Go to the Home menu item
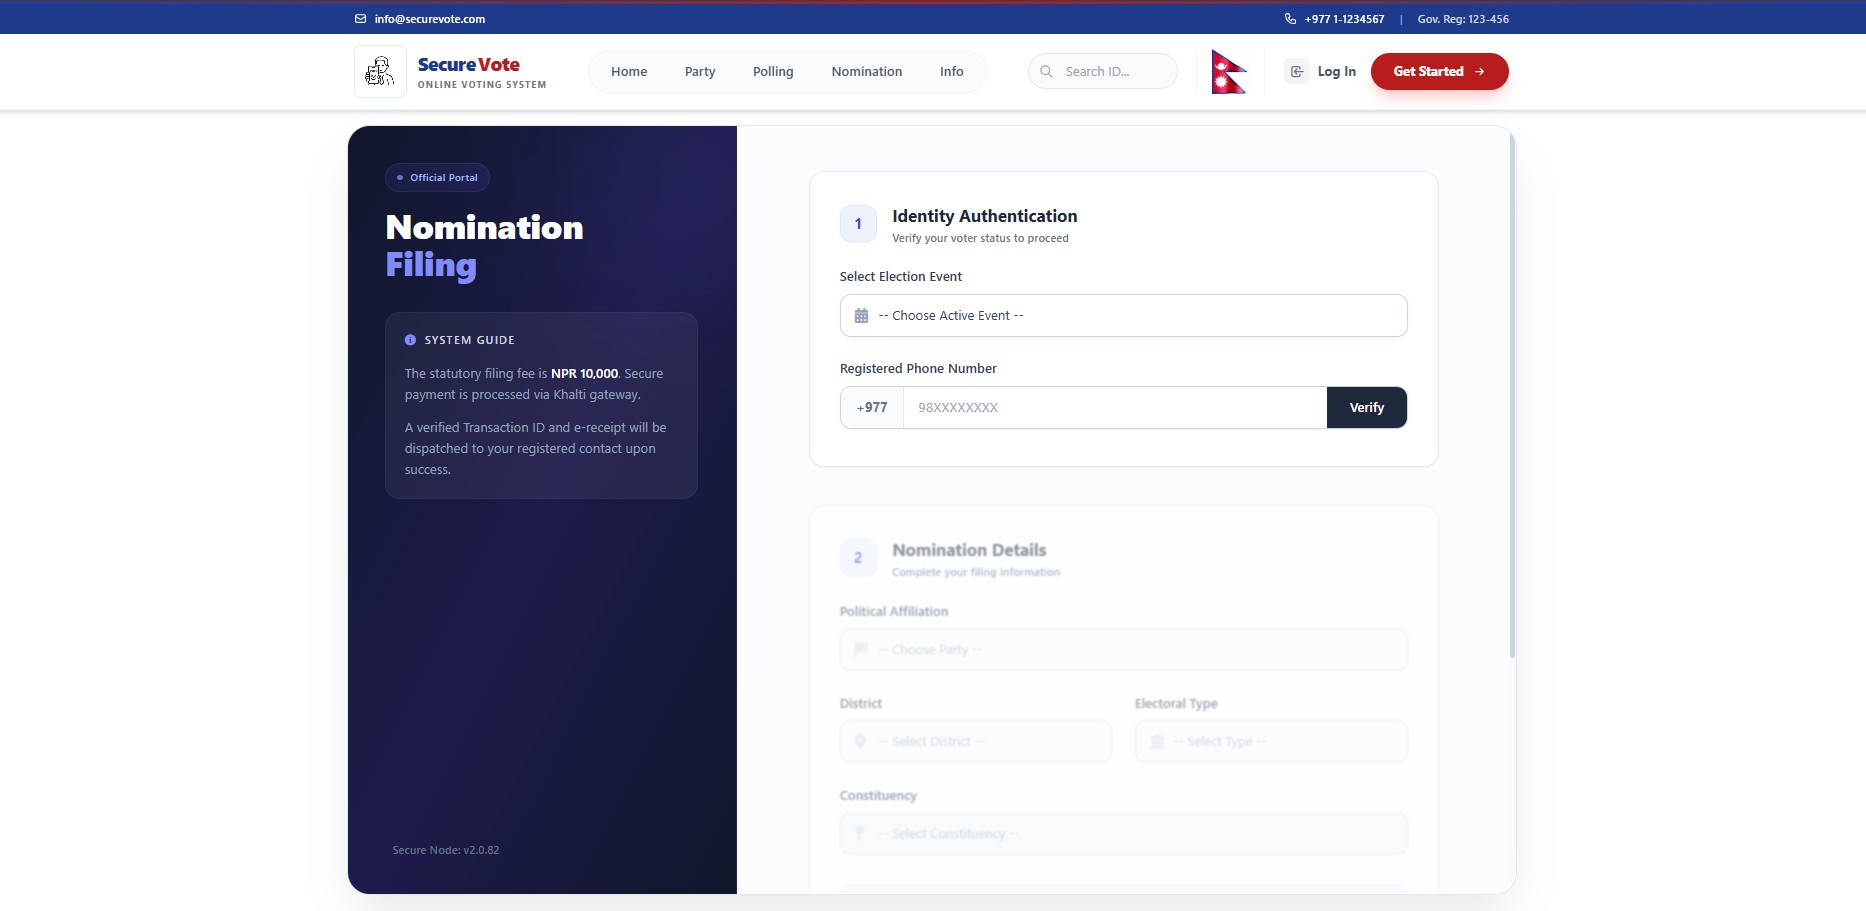 point(629,72)
